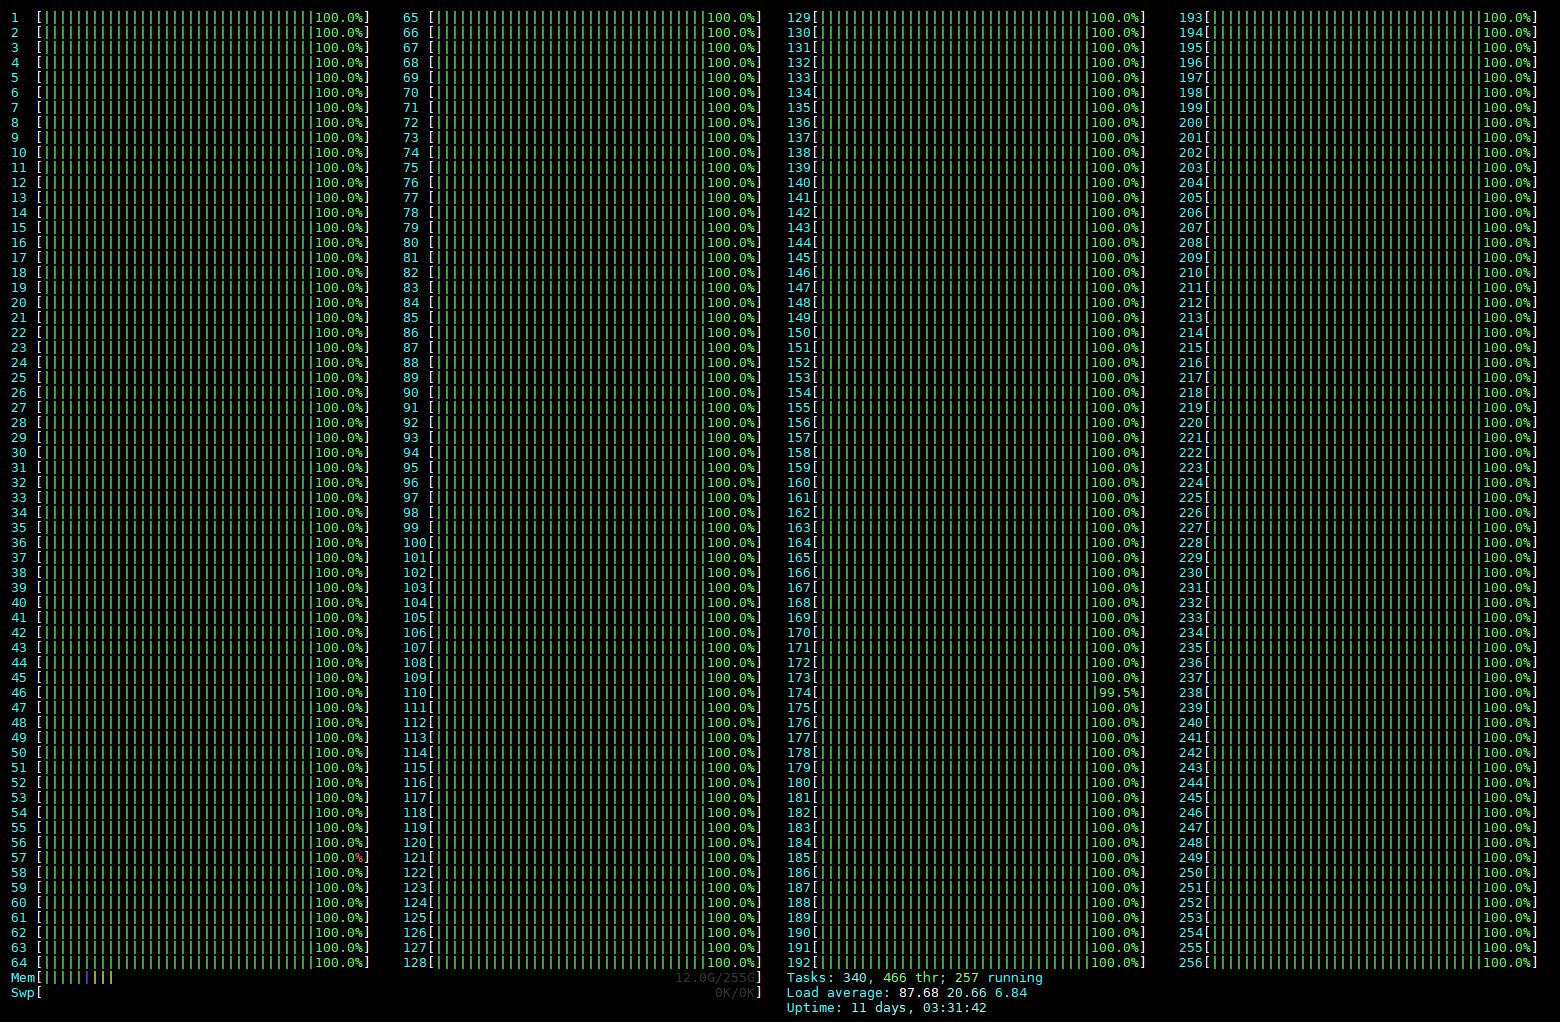Select the CPU 88 usage meter row
Screen dimensions: 1560x1022
[x=582, y=363]
